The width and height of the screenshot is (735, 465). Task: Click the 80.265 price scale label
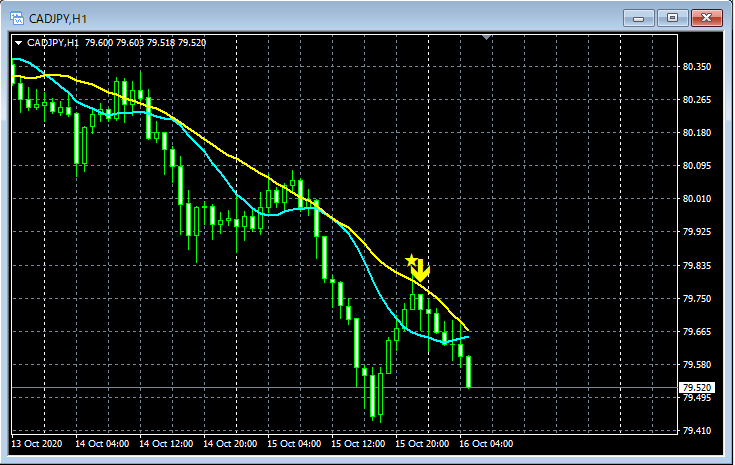(x=697, y=99)
